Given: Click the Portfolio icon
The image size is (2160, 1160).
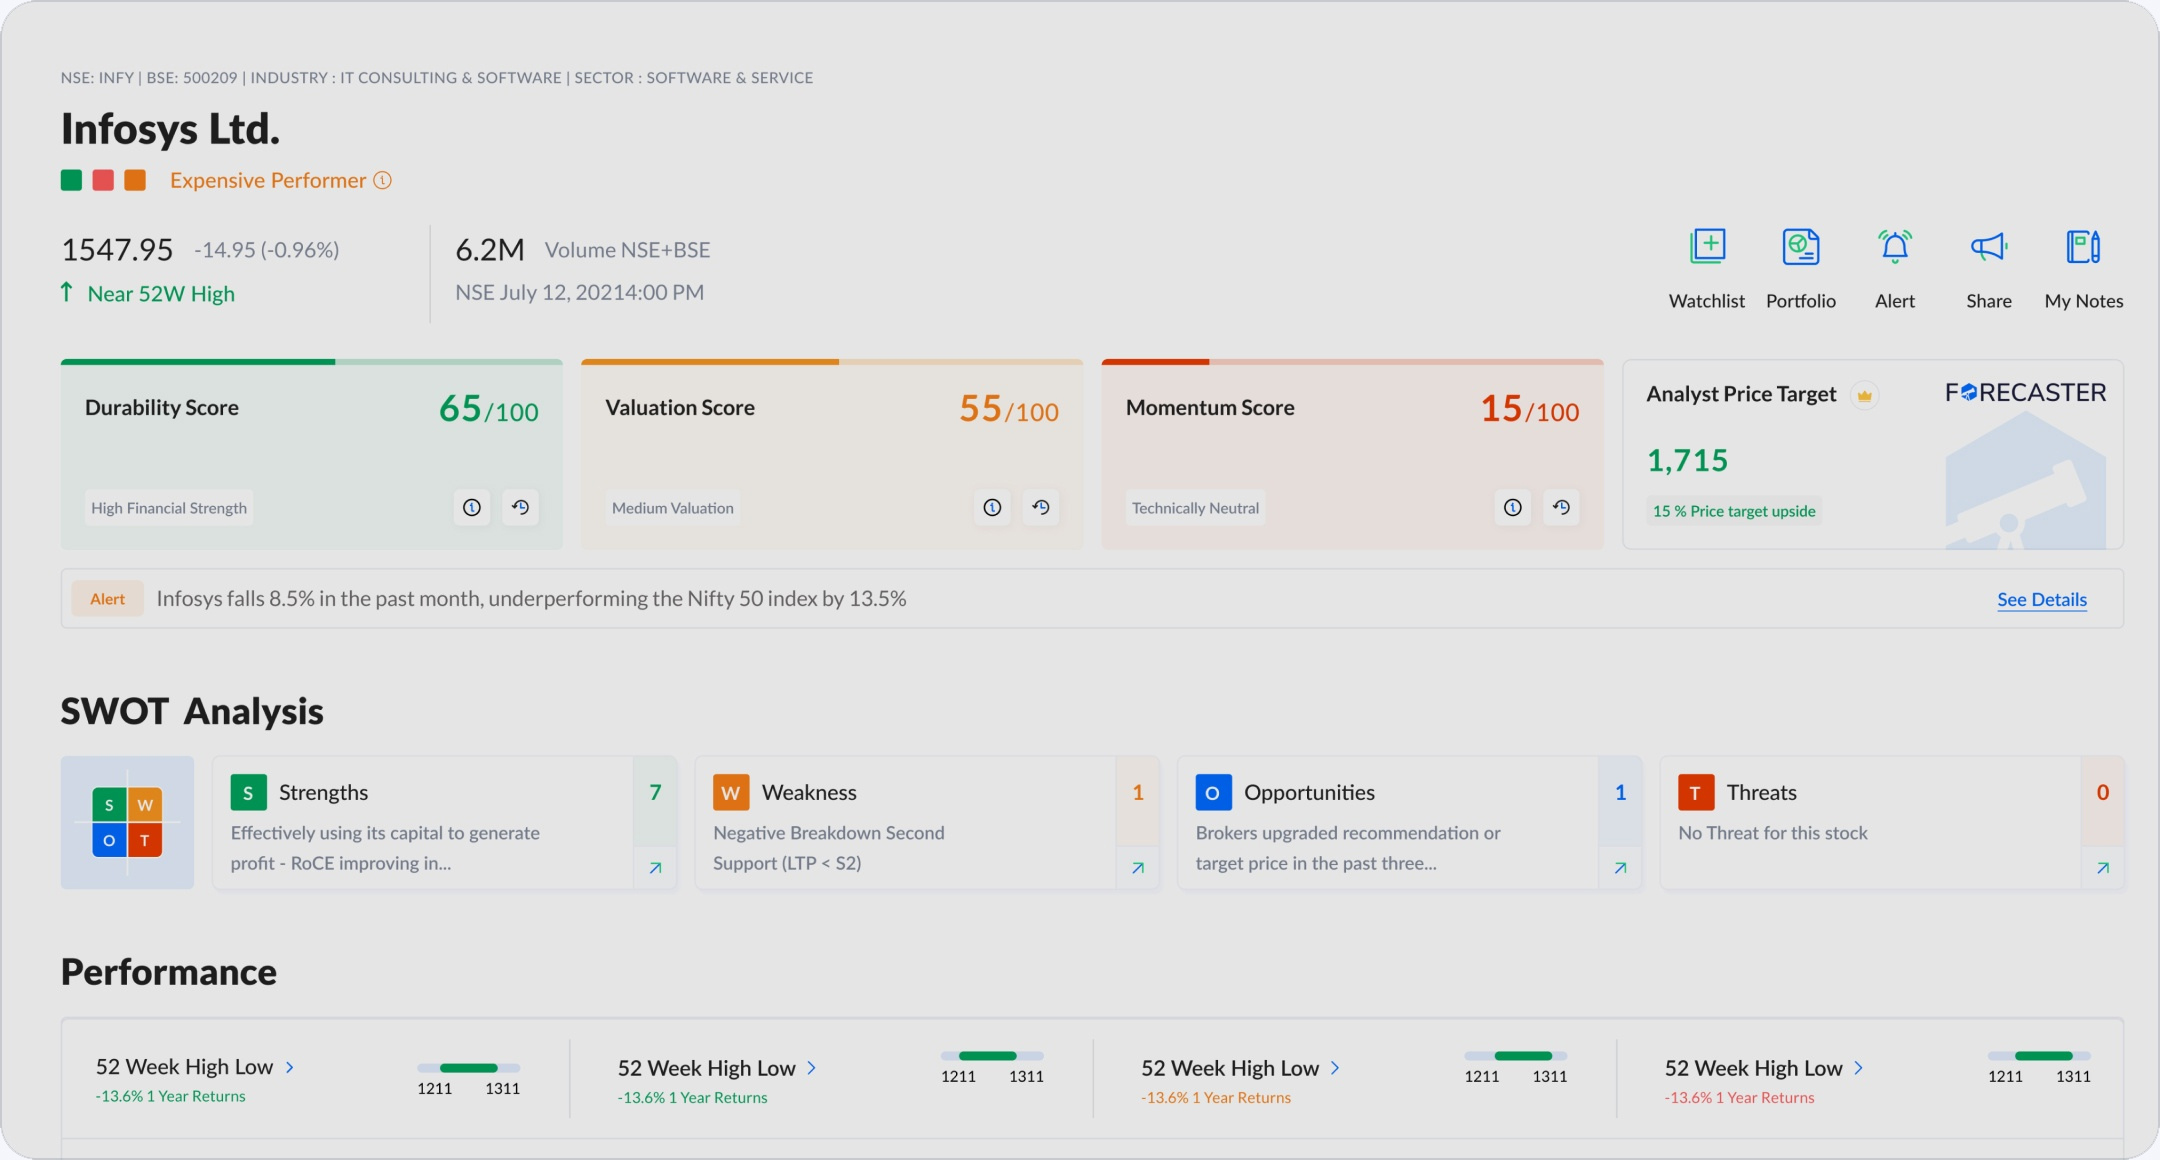Looking at the screenshot, I should [1800, 246].
